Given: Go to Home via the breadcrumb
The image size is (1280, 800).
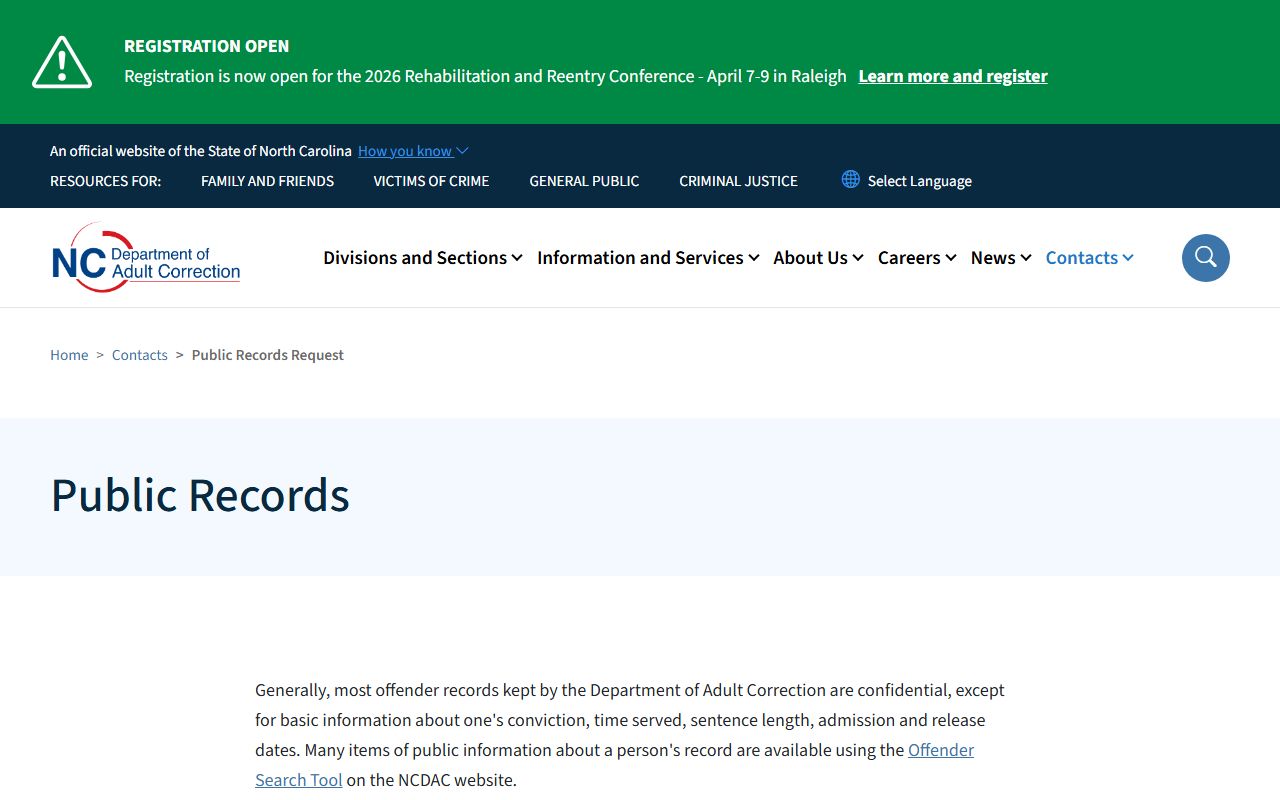Looking at the screenshot, I should coord(69,355).
